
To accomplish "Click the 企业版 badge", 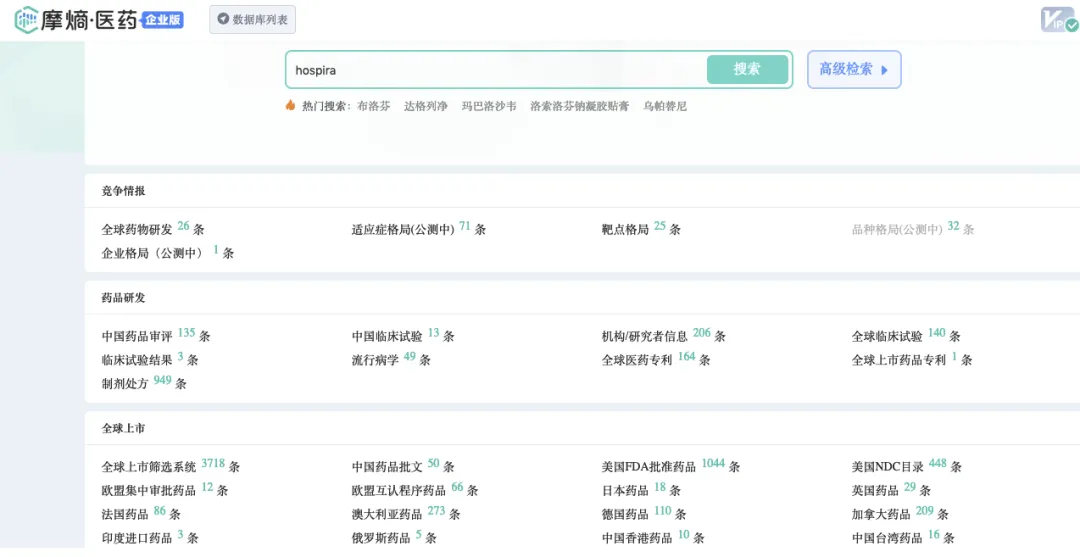I will coord(163,19).
